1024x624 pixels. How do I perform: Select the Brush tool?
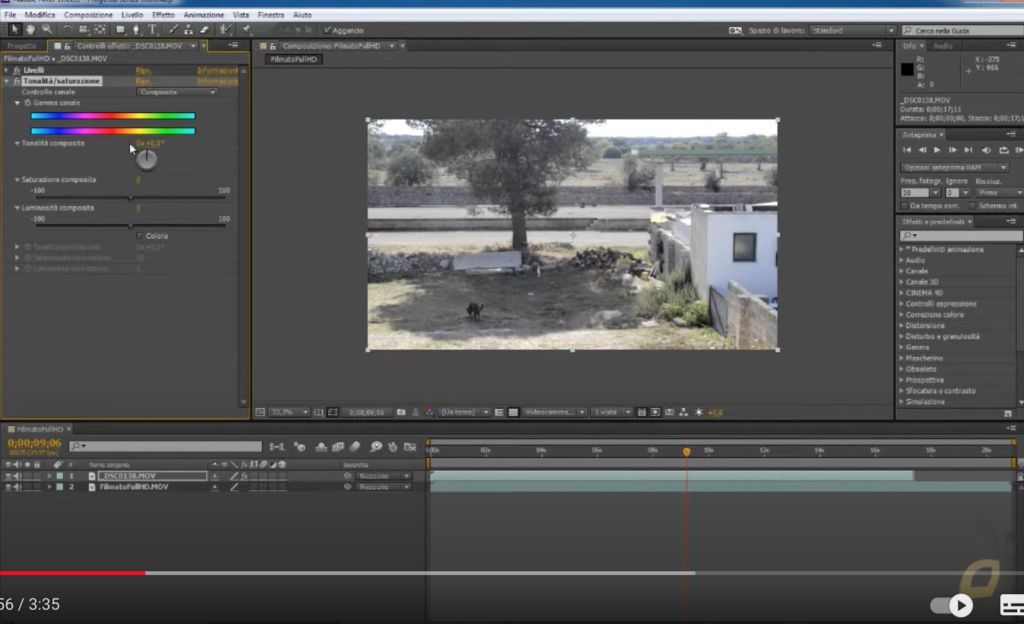(173, 29)
